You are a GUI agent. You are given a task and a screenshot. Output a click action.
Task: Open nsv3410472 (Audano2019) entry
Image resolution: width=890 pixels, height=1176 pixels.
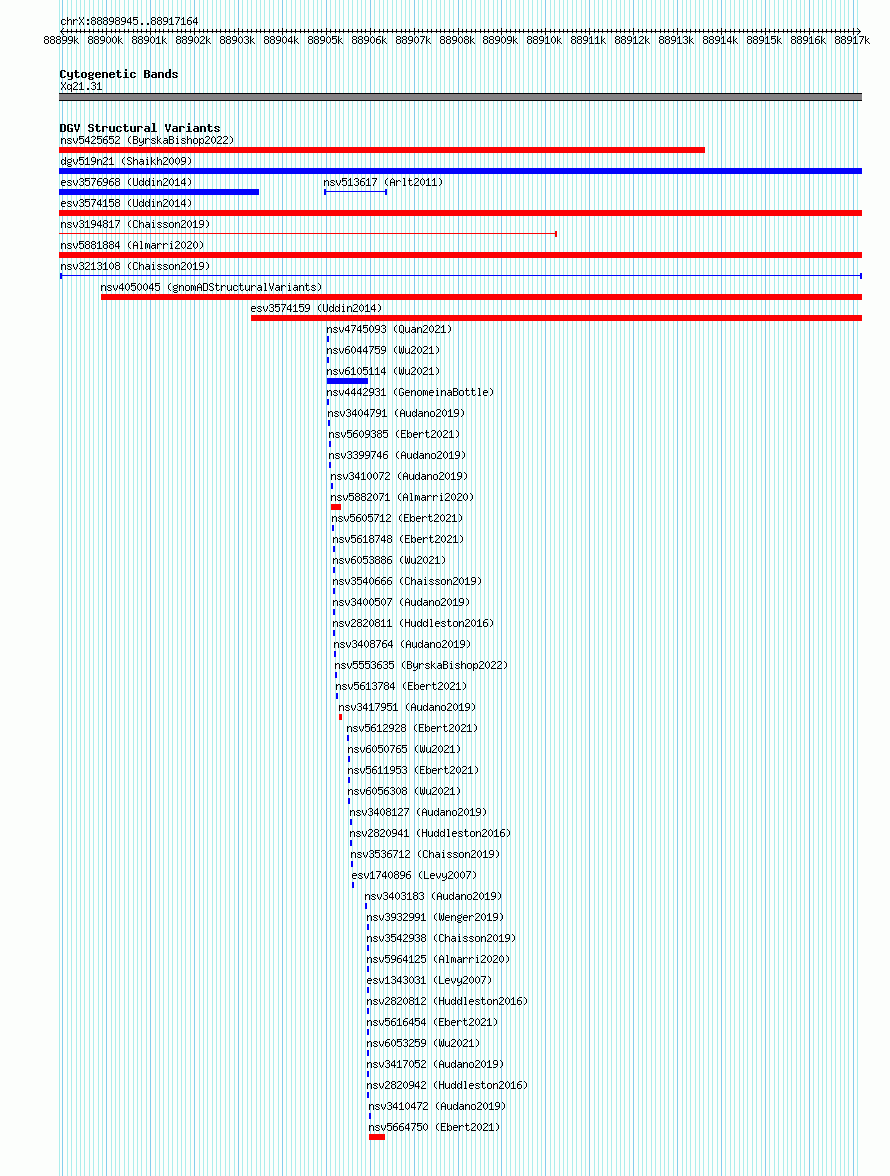pyautogui.click(x=437, y=1106)
